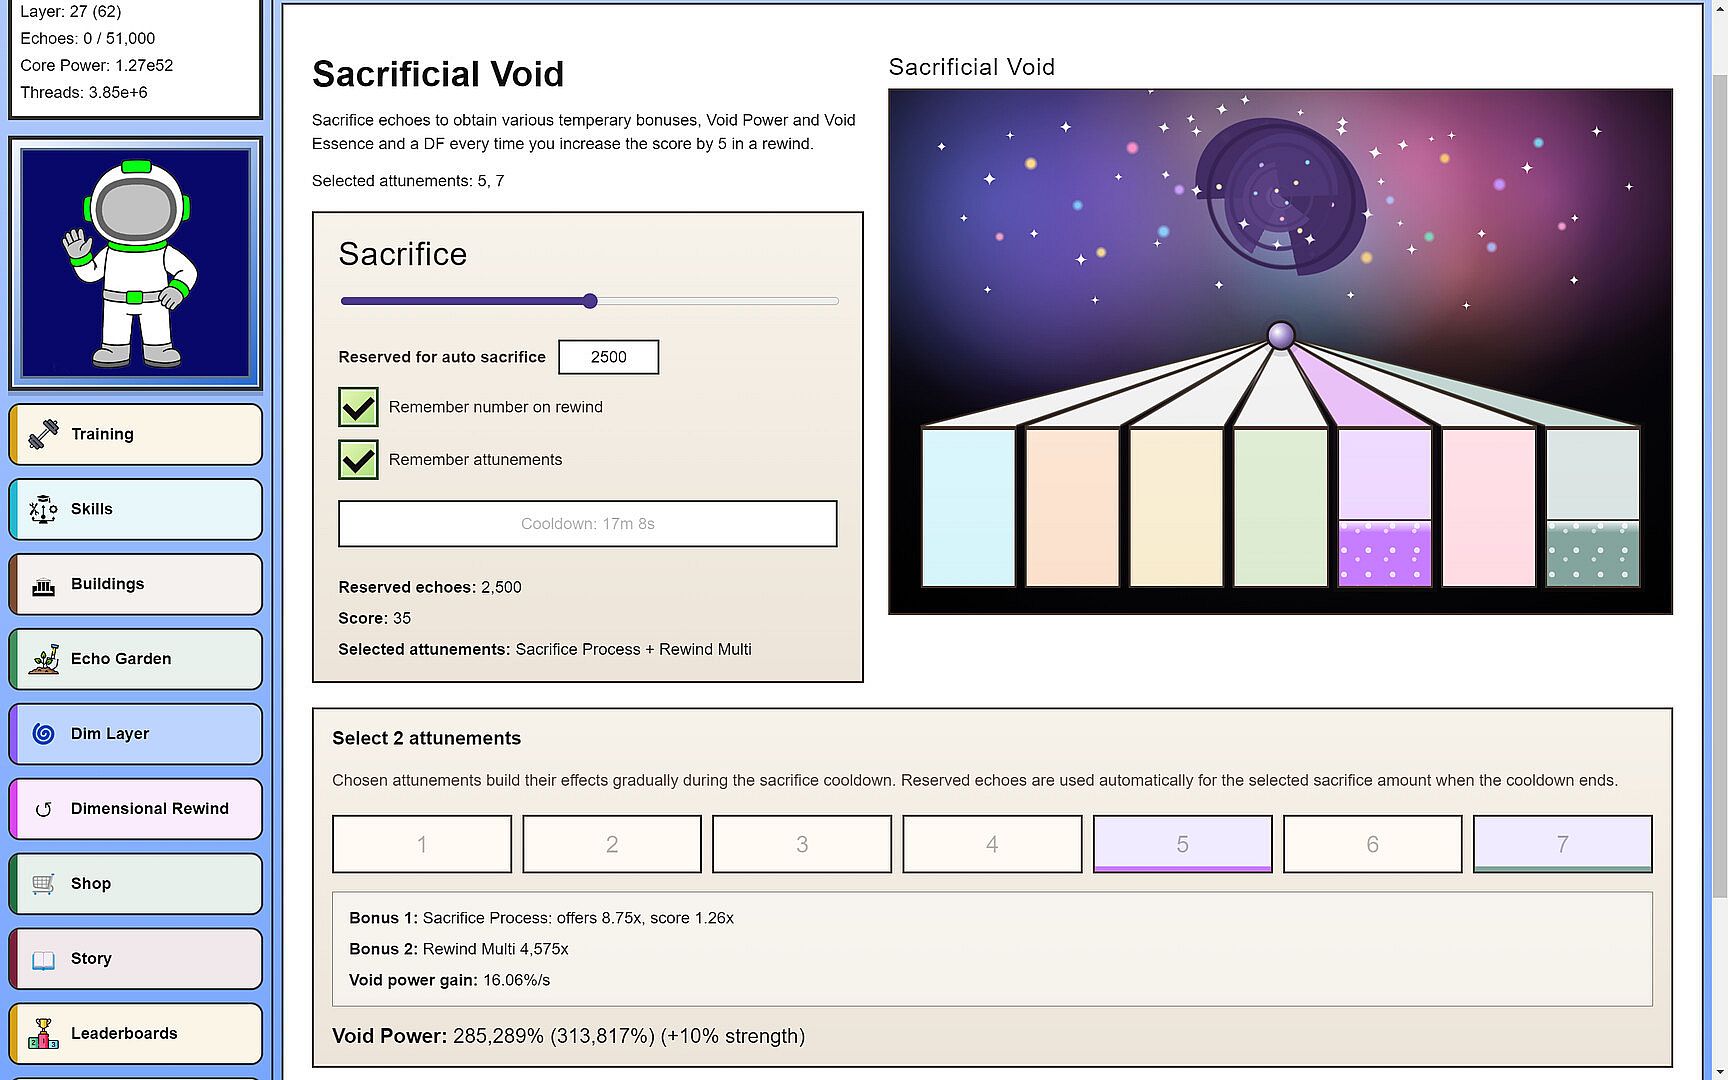1728x1080 pixels.
Task: Select attunement 6
Action: 1373,844
